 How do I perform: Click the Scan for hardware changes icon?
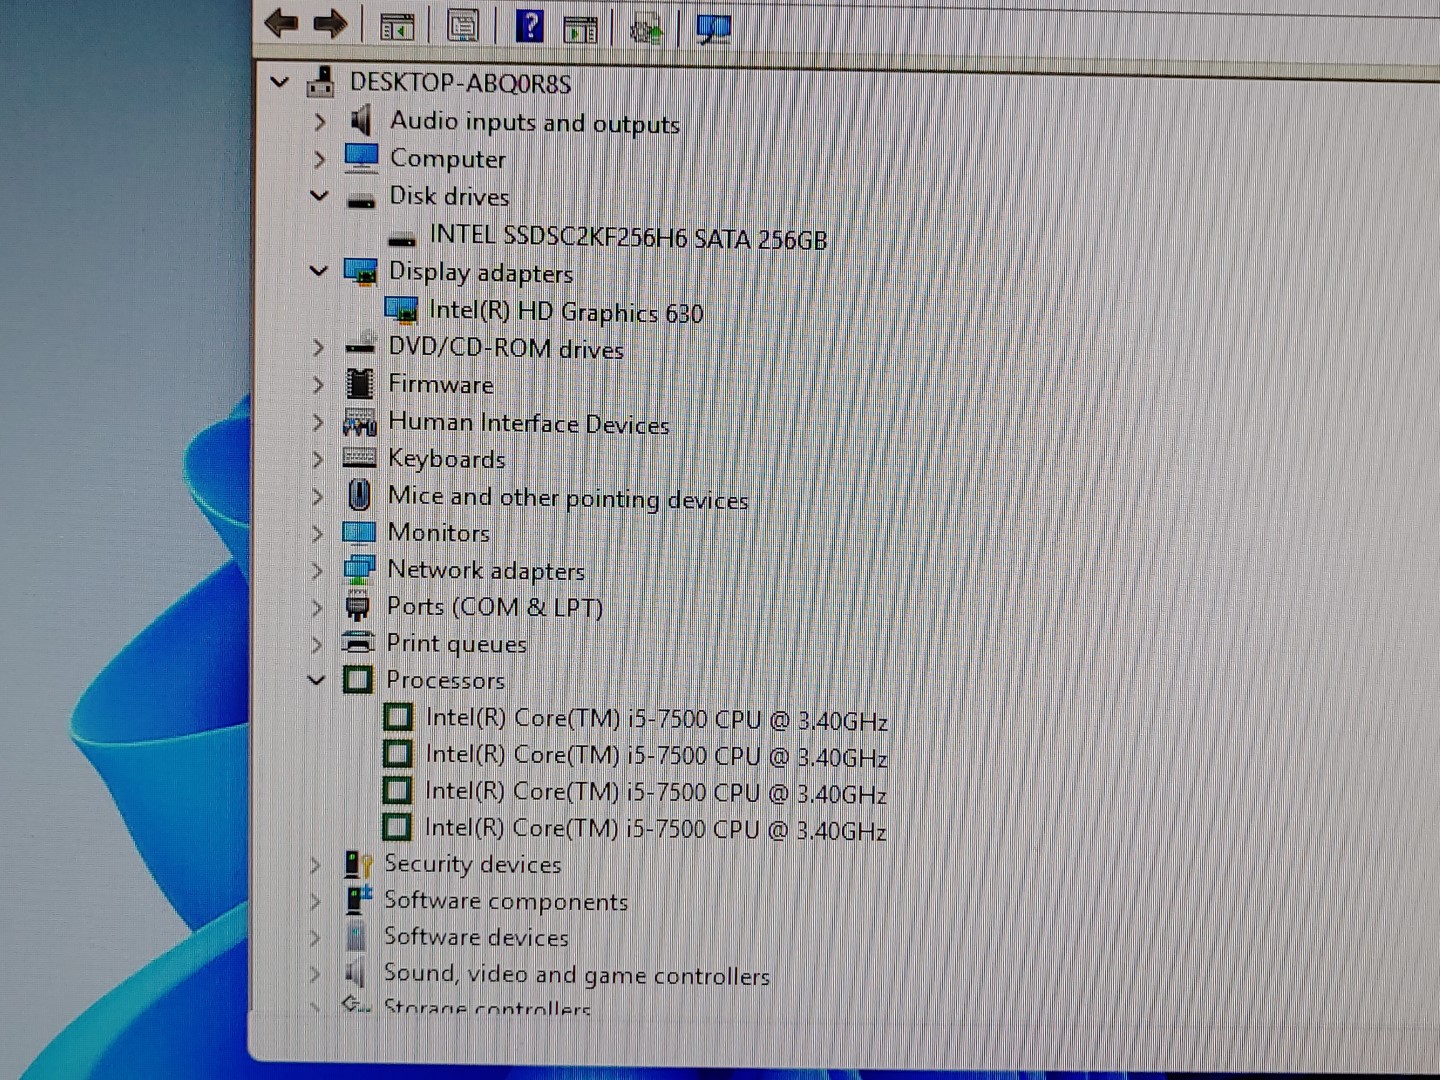pos(645,27)
